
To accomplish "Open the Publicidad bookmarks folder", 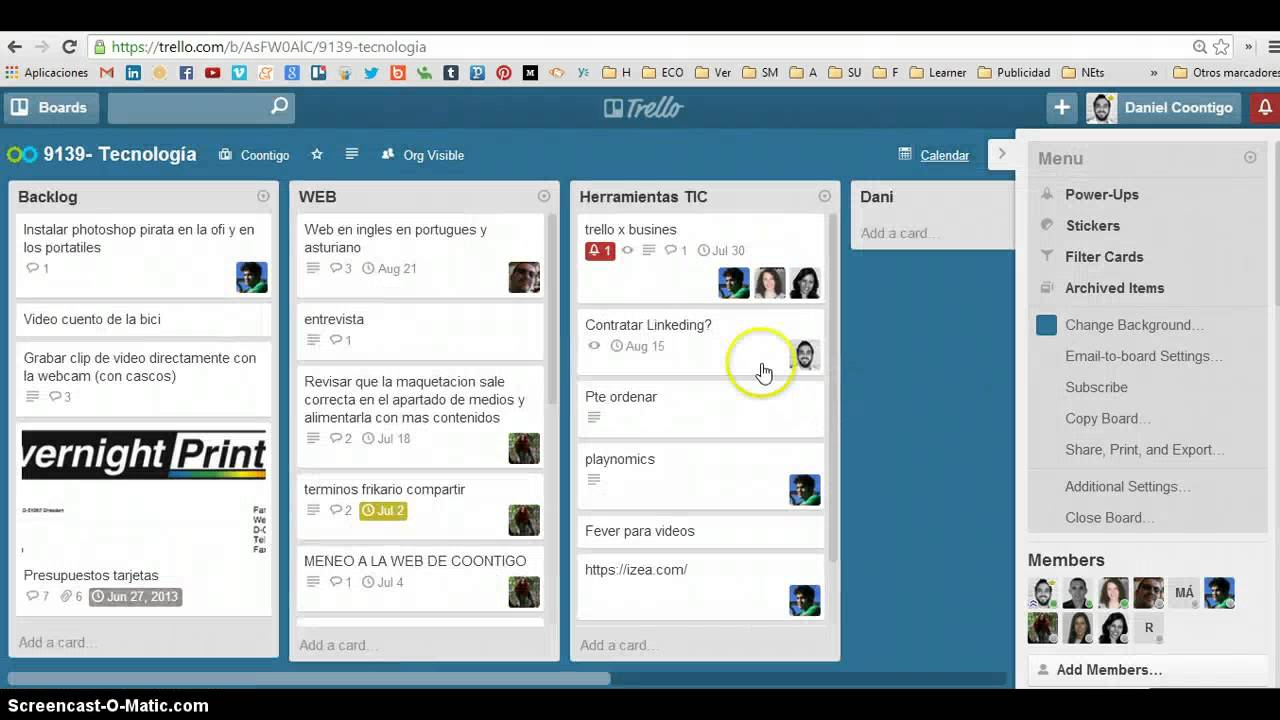I will (x=1014, y=72).
